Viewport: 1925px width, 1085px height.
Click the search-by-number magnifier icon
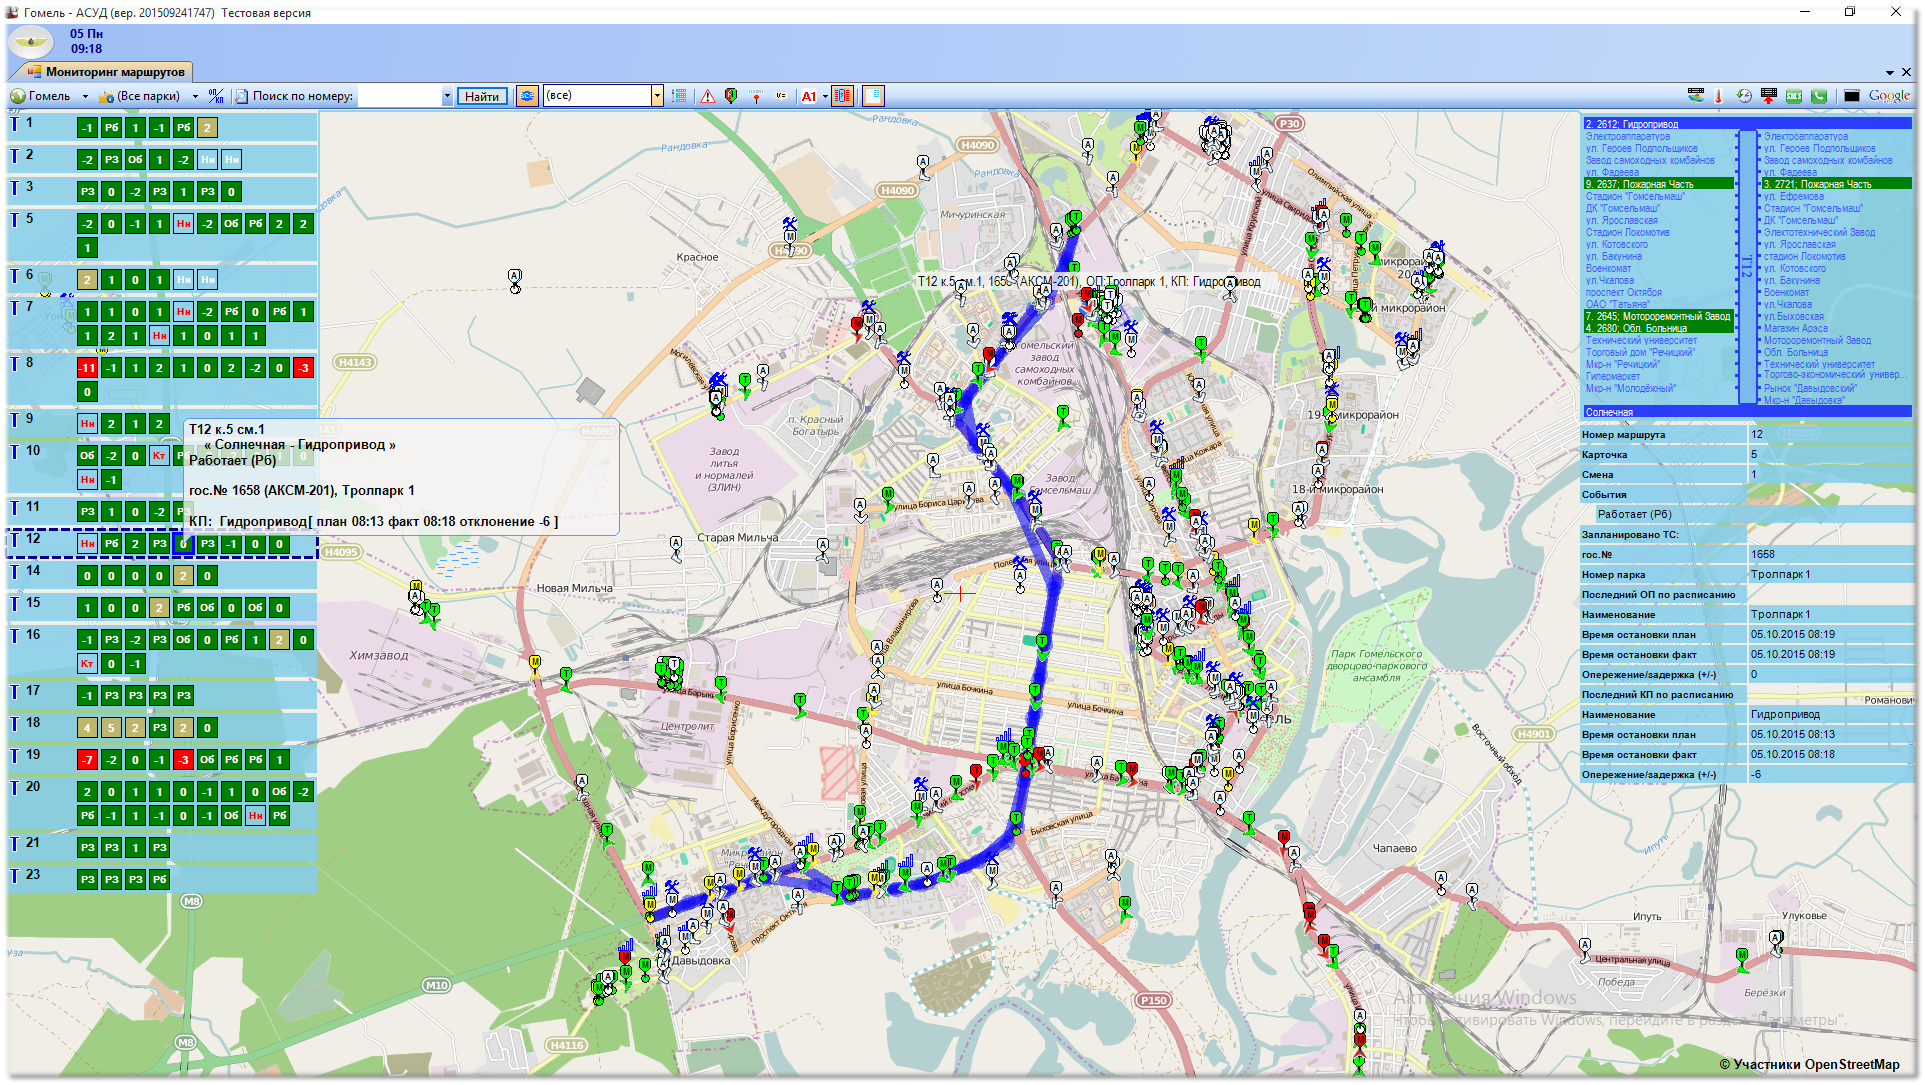pyautogui.click(x=242, y=96)
